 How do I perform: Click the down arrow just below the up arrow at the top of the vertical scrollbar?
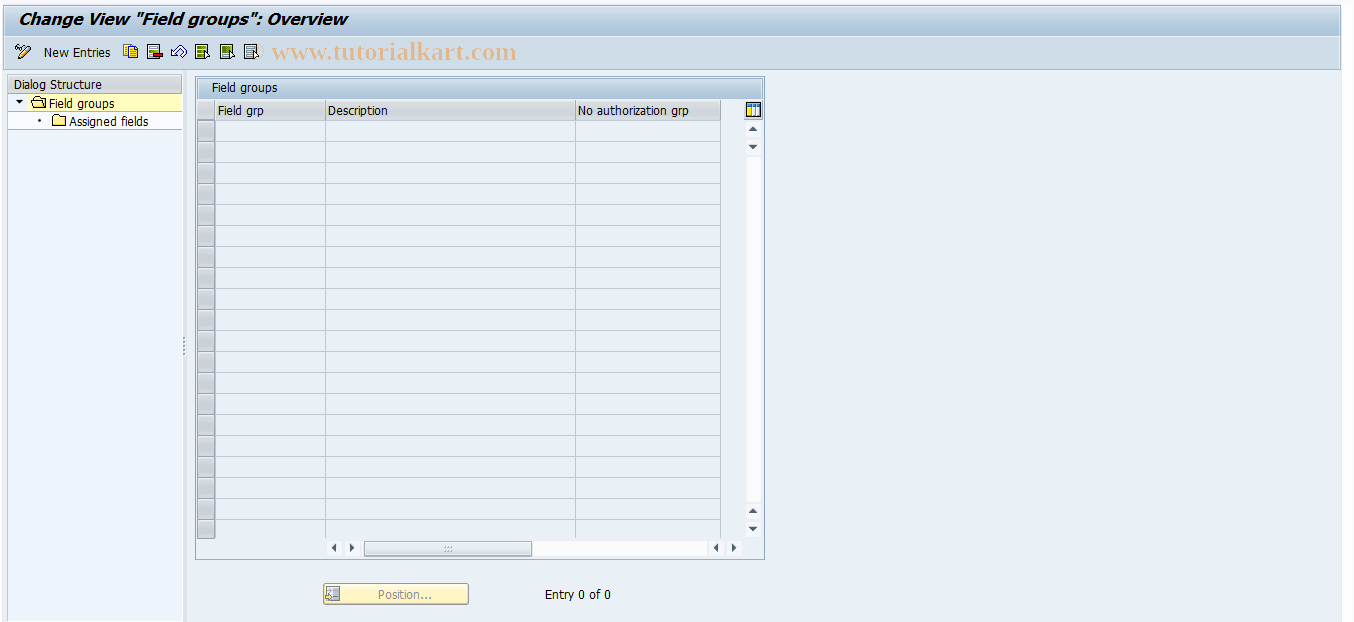[x=753, y=147]
